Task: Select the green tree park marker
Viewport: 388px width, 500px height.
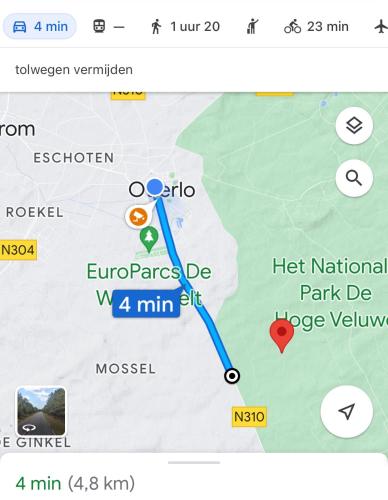Action: click(x=149, y=239)
